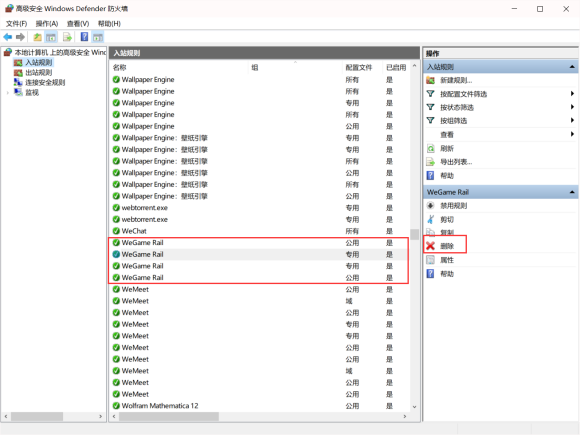Click the rules list vertical scrollbar thumb
This screenshot has width=580, height=435.
tap(414, 235)
